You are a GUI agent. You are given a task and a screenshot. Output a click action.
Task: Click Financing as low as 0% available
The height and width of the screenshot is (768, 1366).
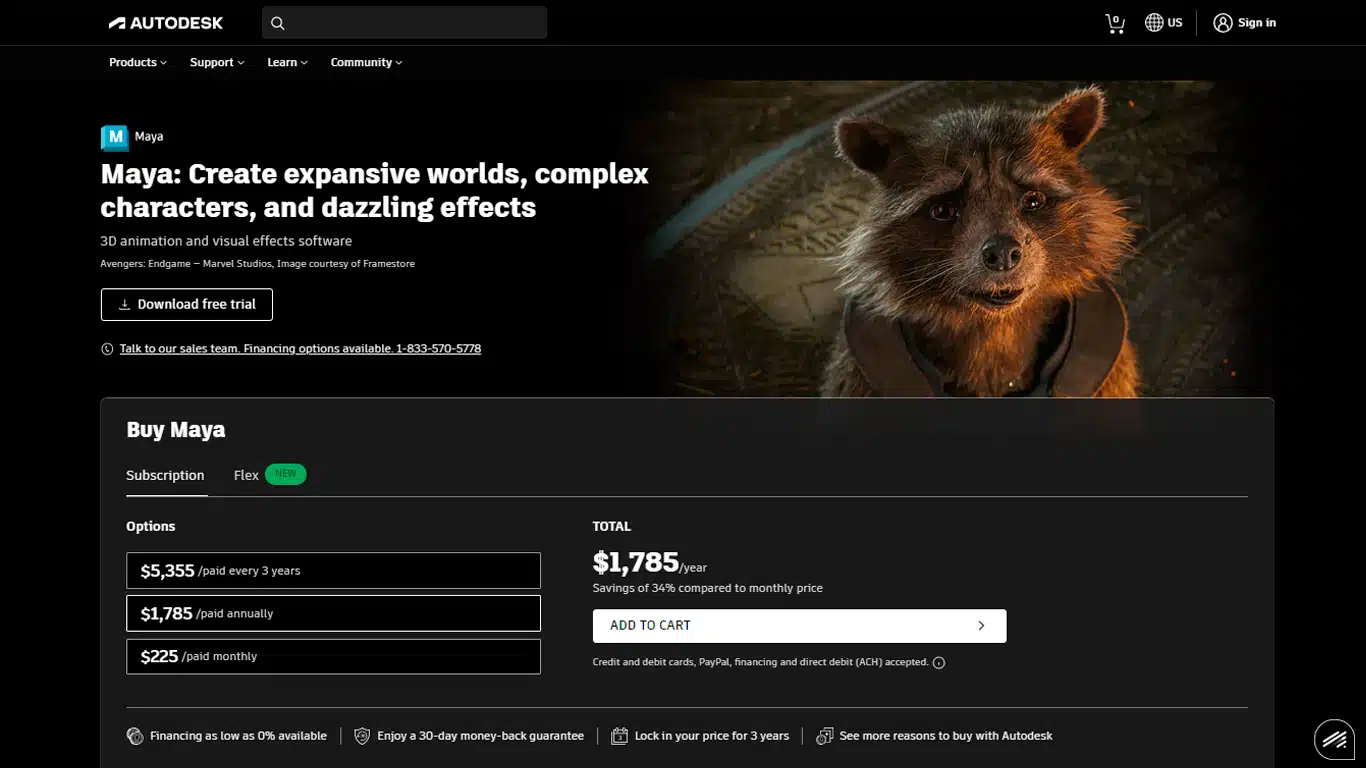238,736
